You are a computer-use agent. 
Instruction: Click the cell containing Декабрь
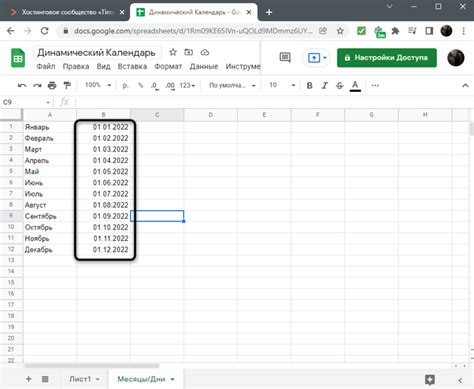click(x=50, y=250)
